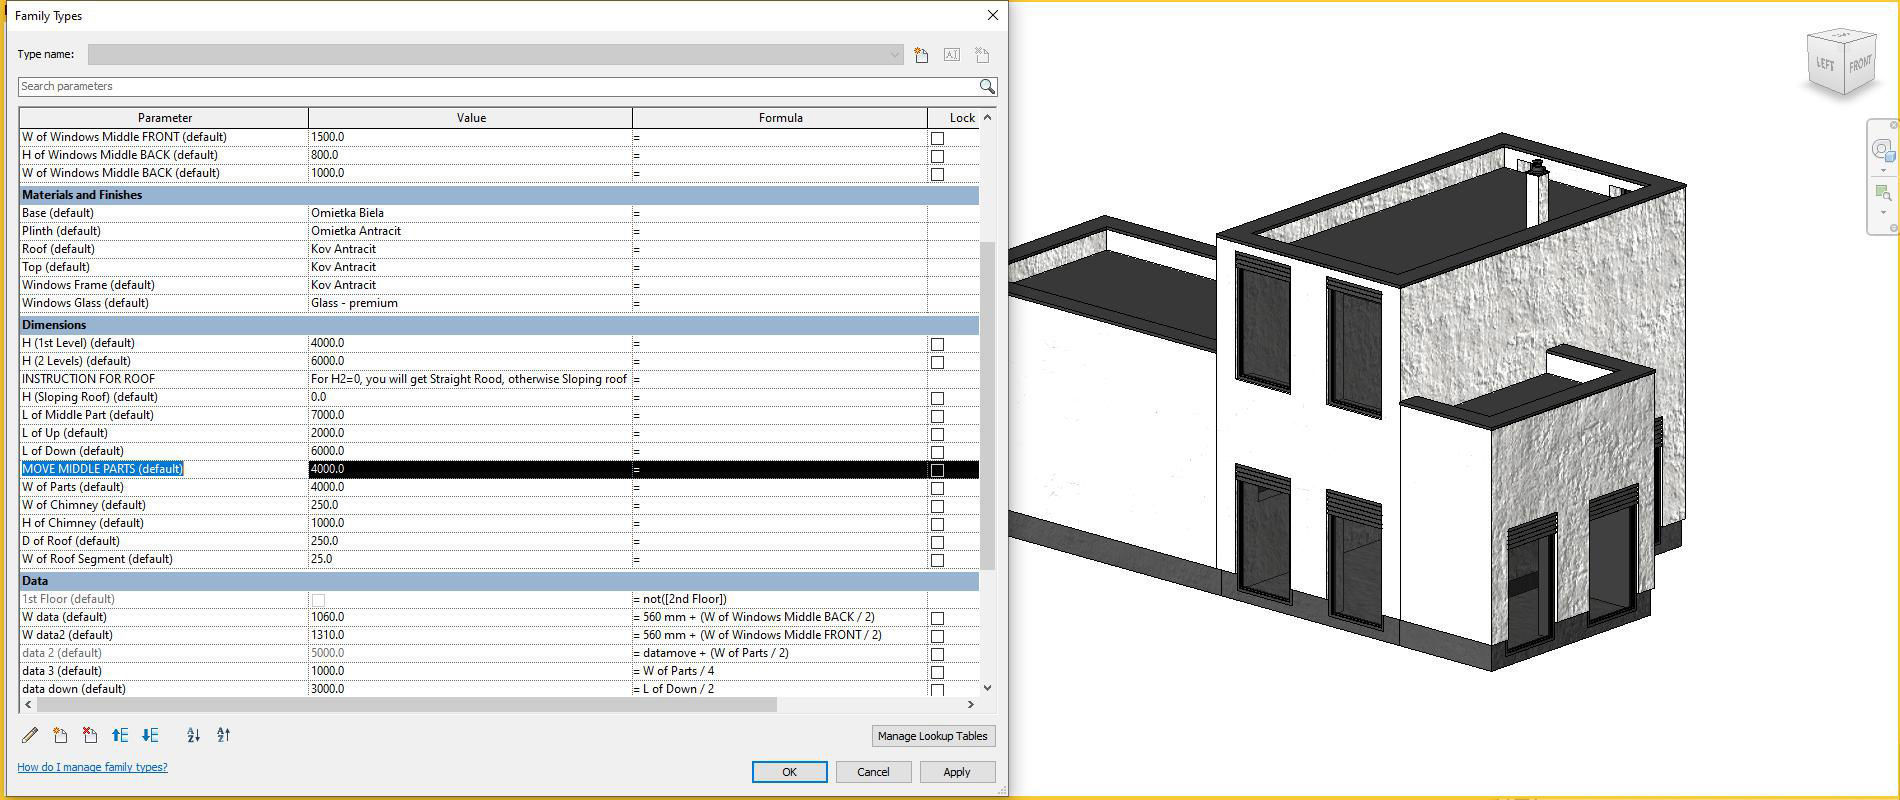Click the search magnifier icon
The height and width of the screenshot is (800, 1900).
pos(987,86)
